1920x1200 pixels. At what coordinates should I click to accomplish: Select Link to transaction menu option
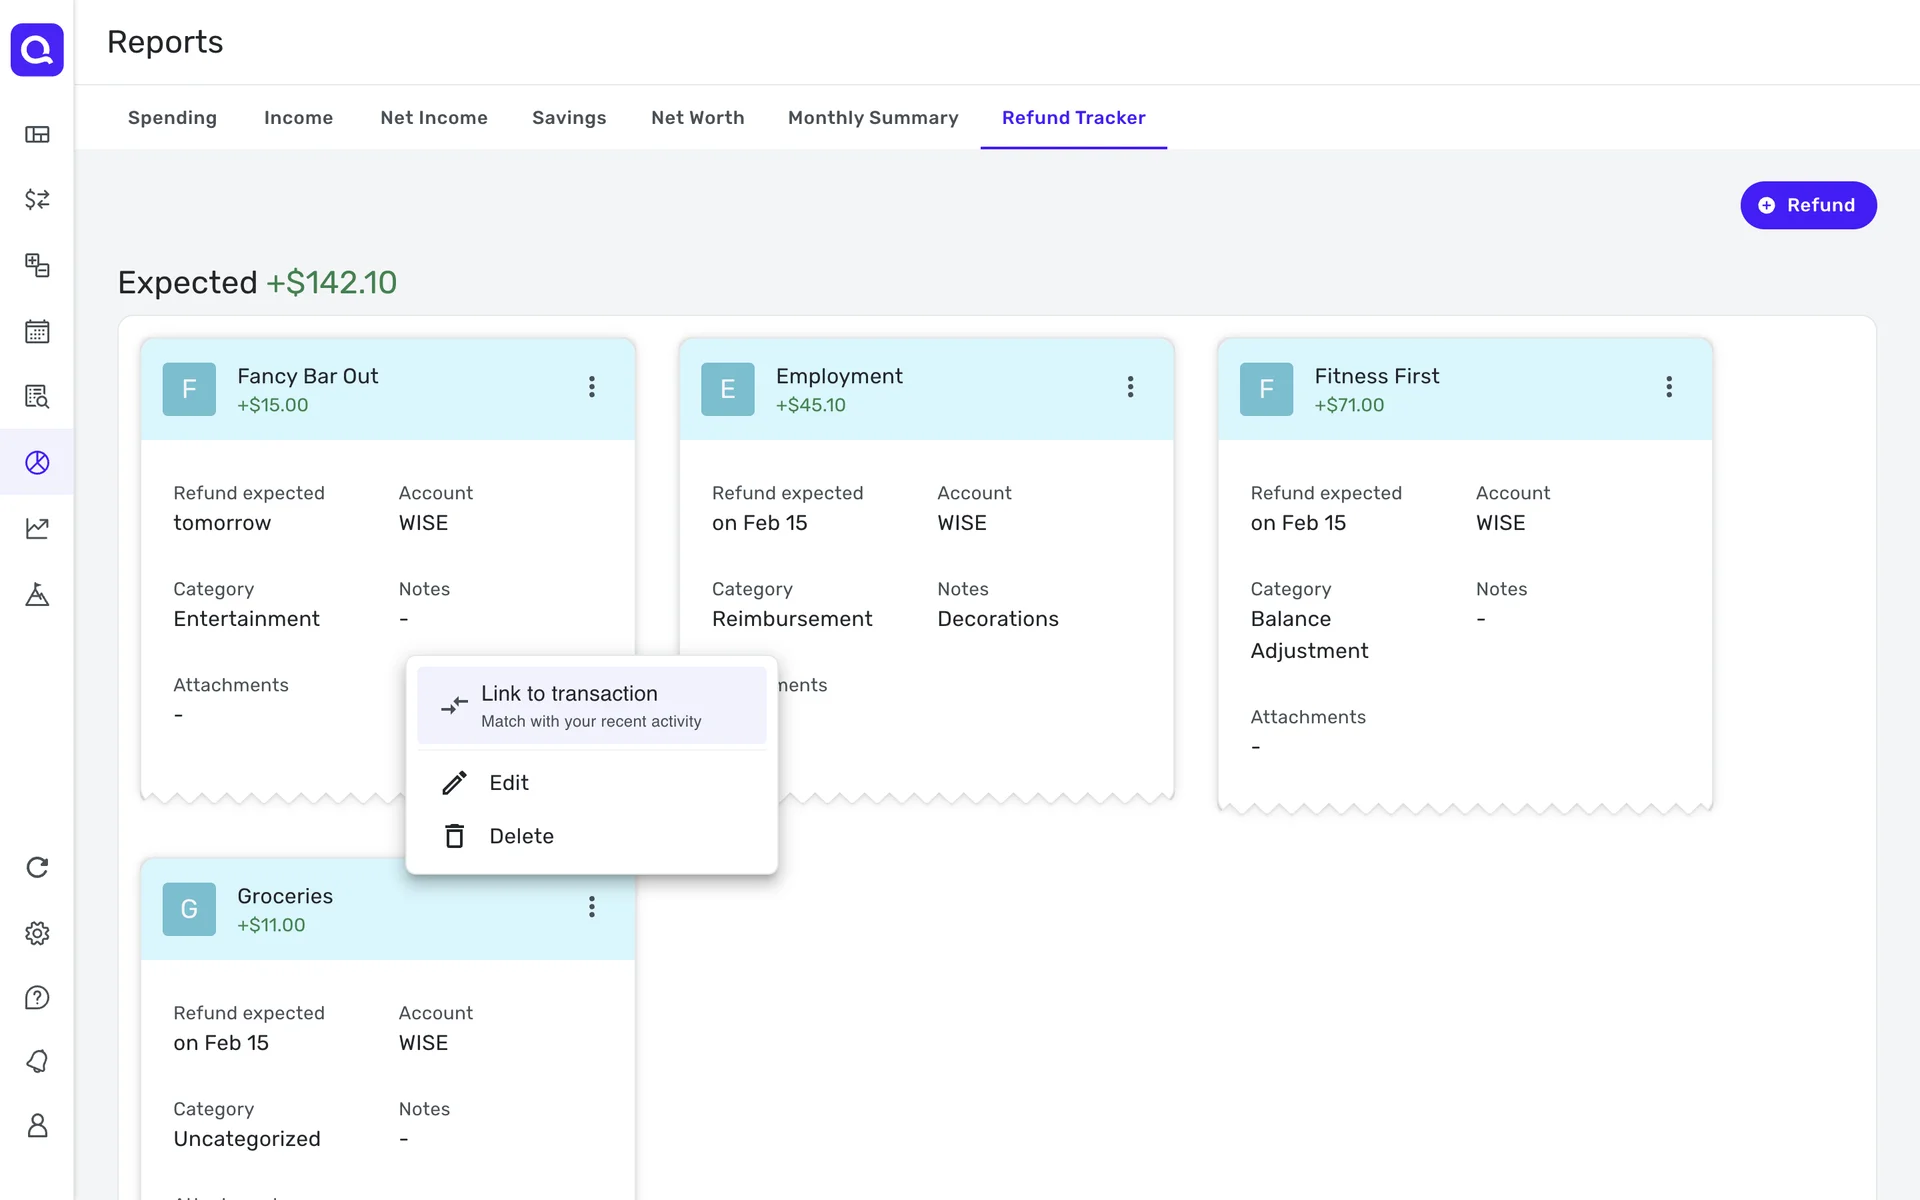[x=591, y=705]
